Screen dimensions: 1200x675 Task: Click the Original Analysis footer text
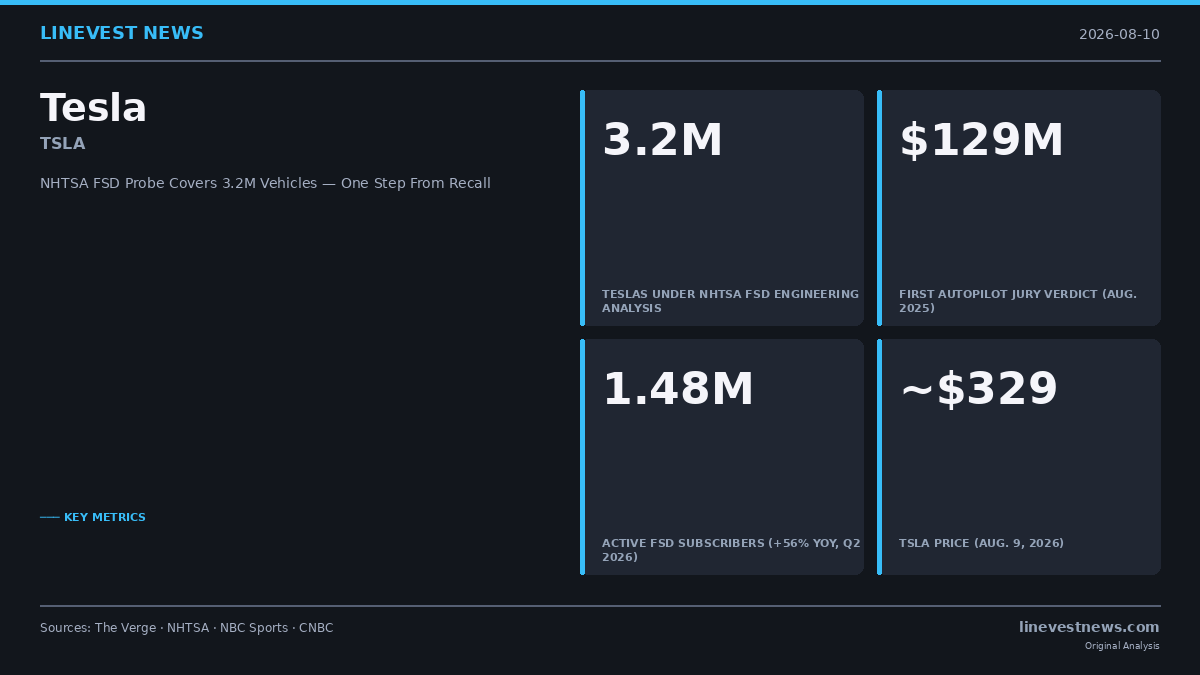[1122, 646]
